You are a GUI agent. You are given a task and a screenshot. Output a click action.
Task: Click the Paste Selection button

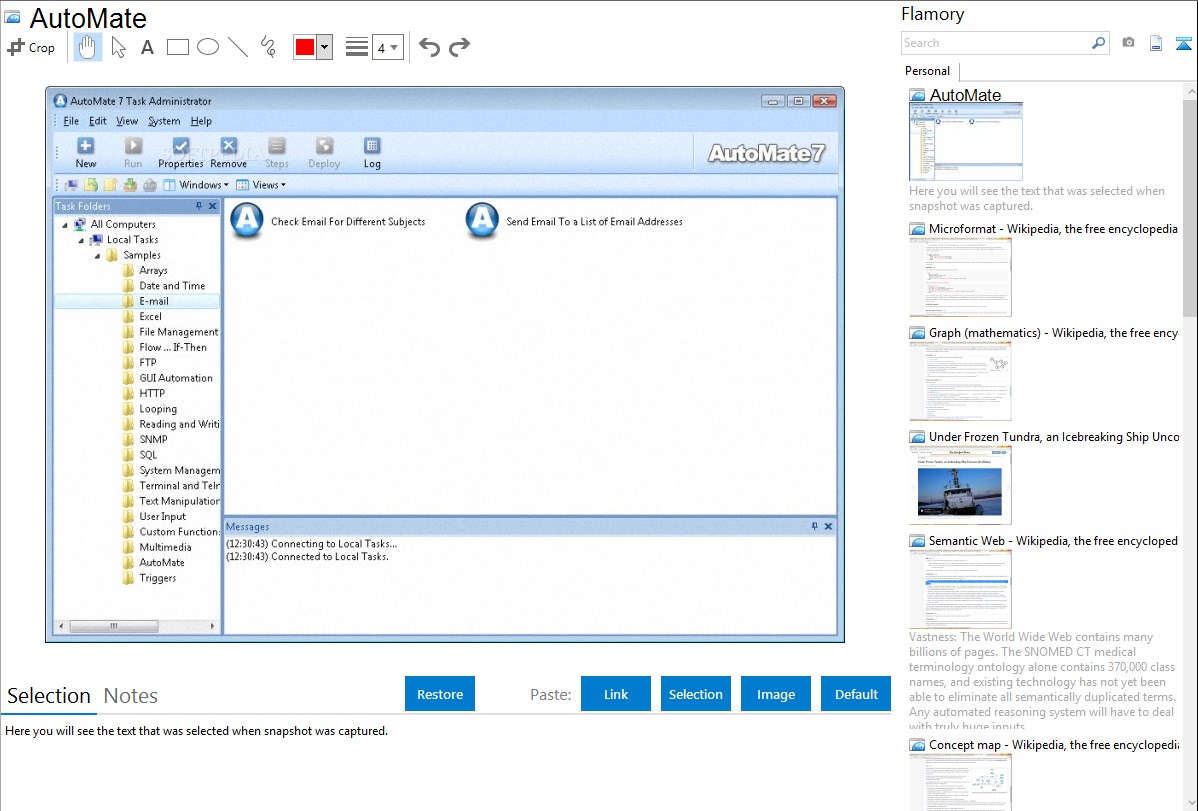695,694
